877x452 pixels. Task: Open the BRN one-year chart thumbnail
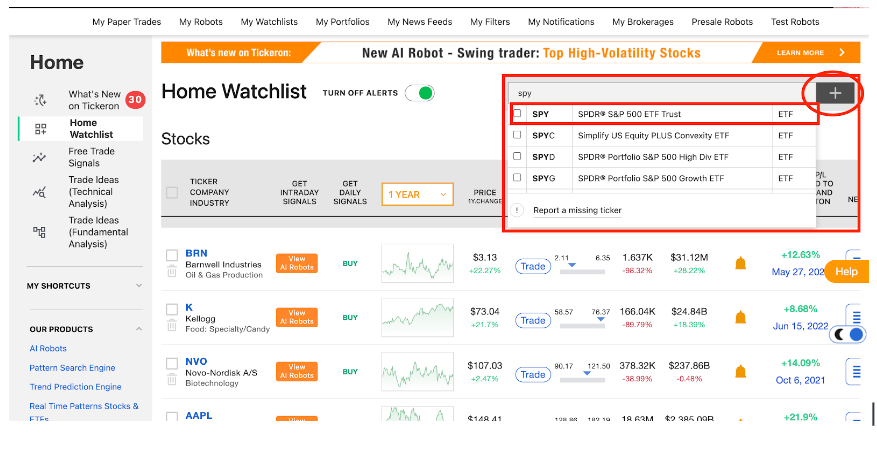pyautogui.click(x=417, y=263)
